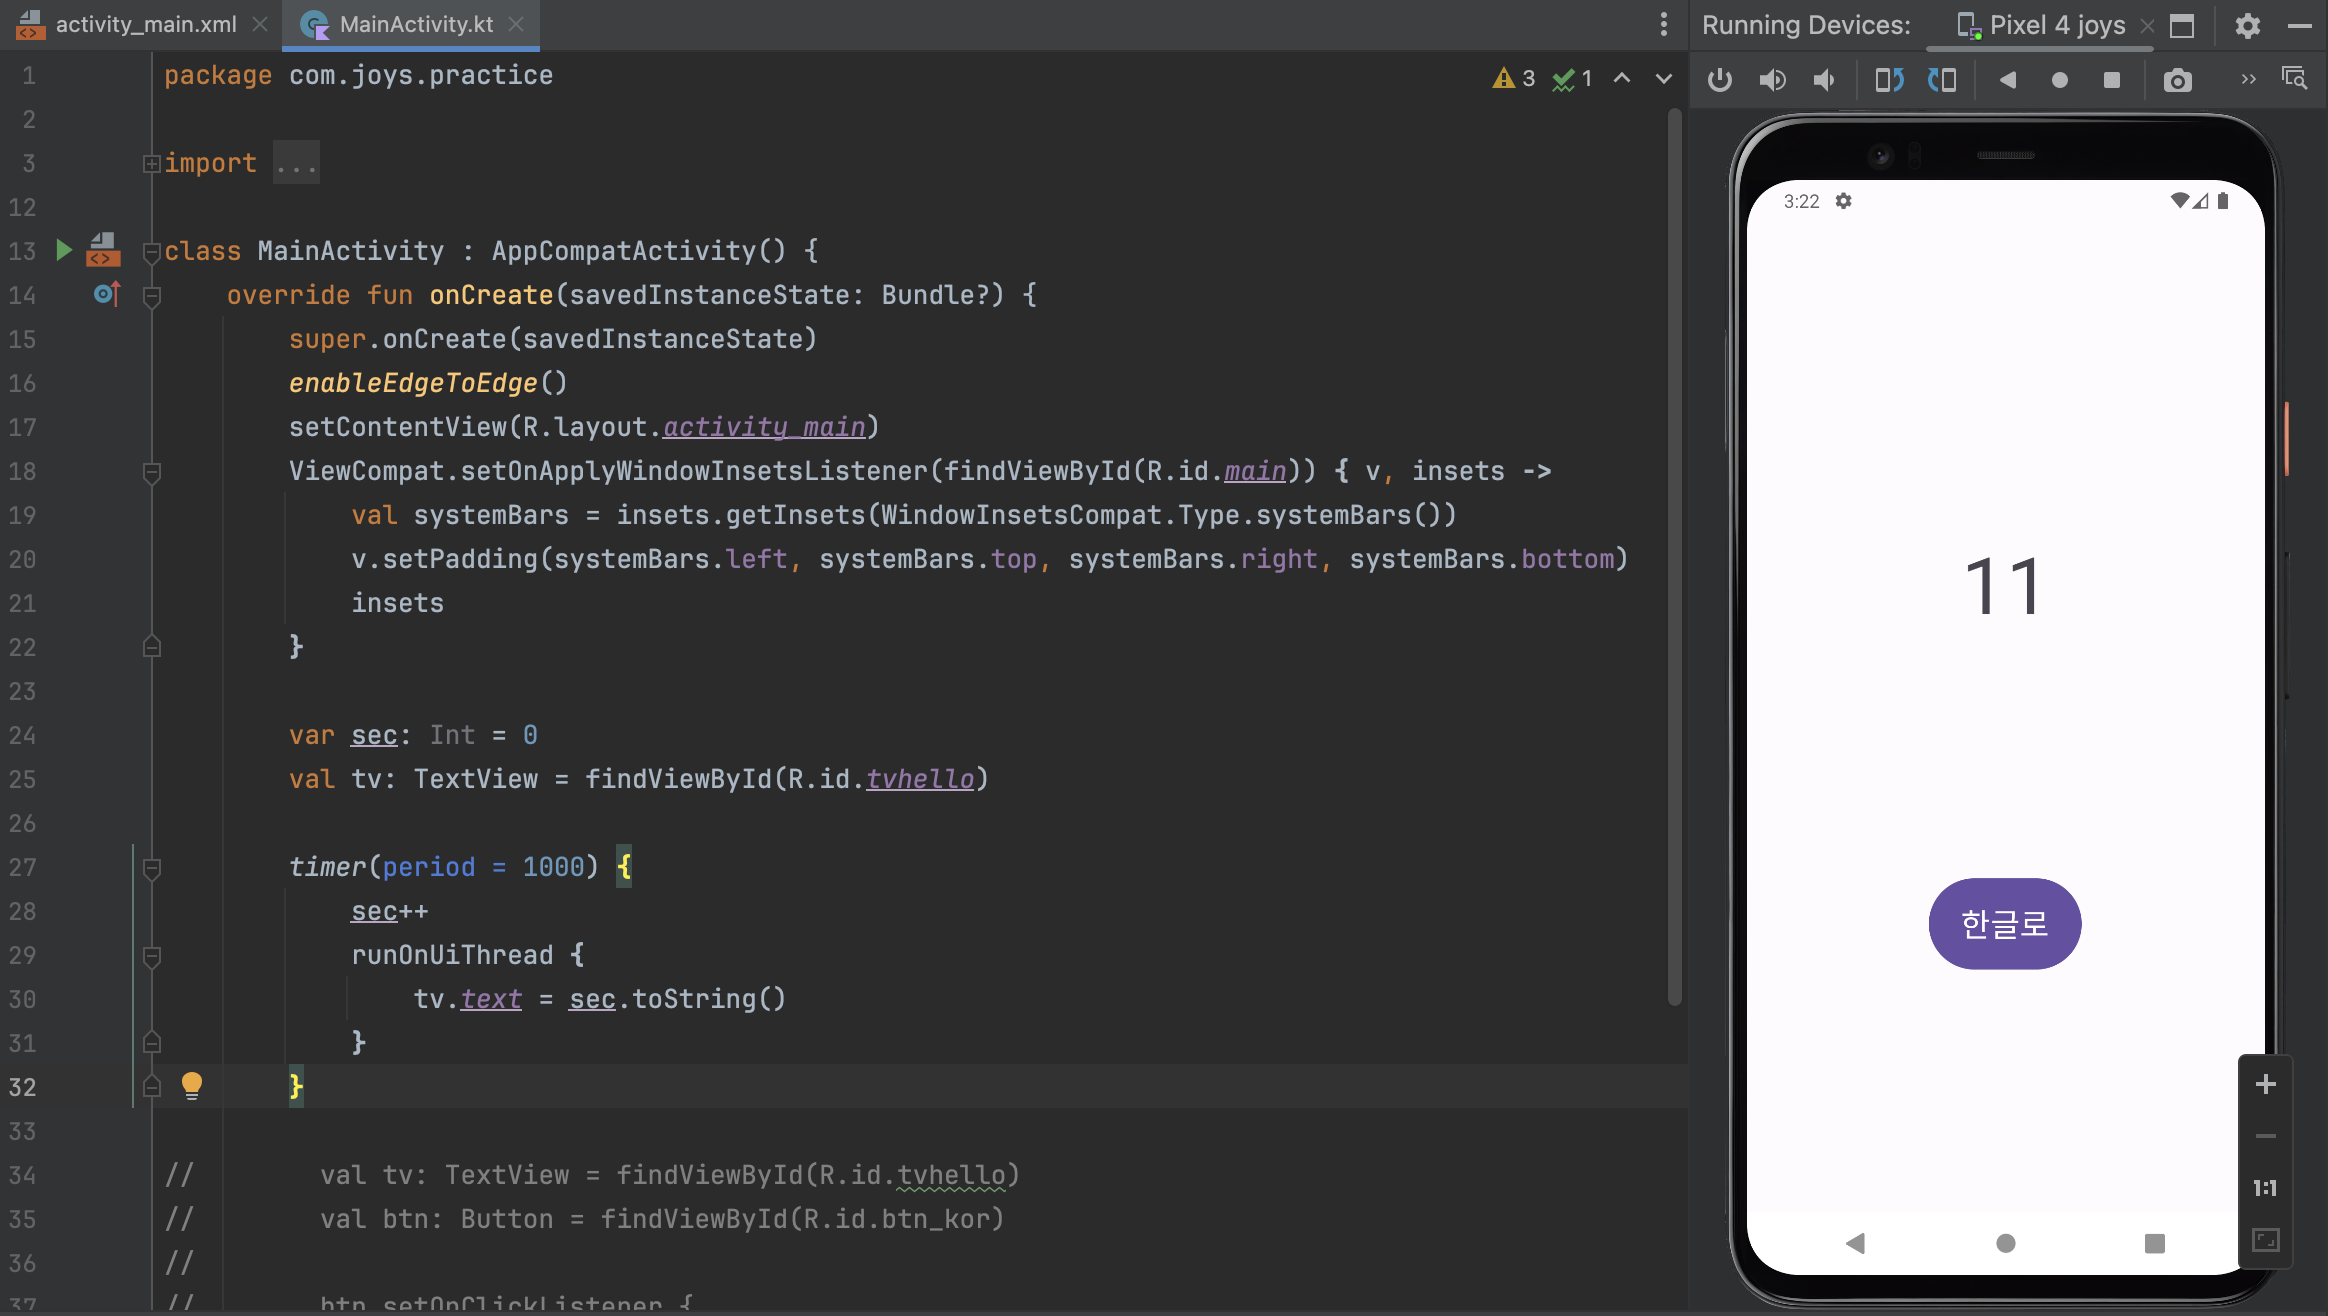Screen dimensions: 2328x1316
Task: Open the editor options kebab menu
Action: (x=1663, y=23)
